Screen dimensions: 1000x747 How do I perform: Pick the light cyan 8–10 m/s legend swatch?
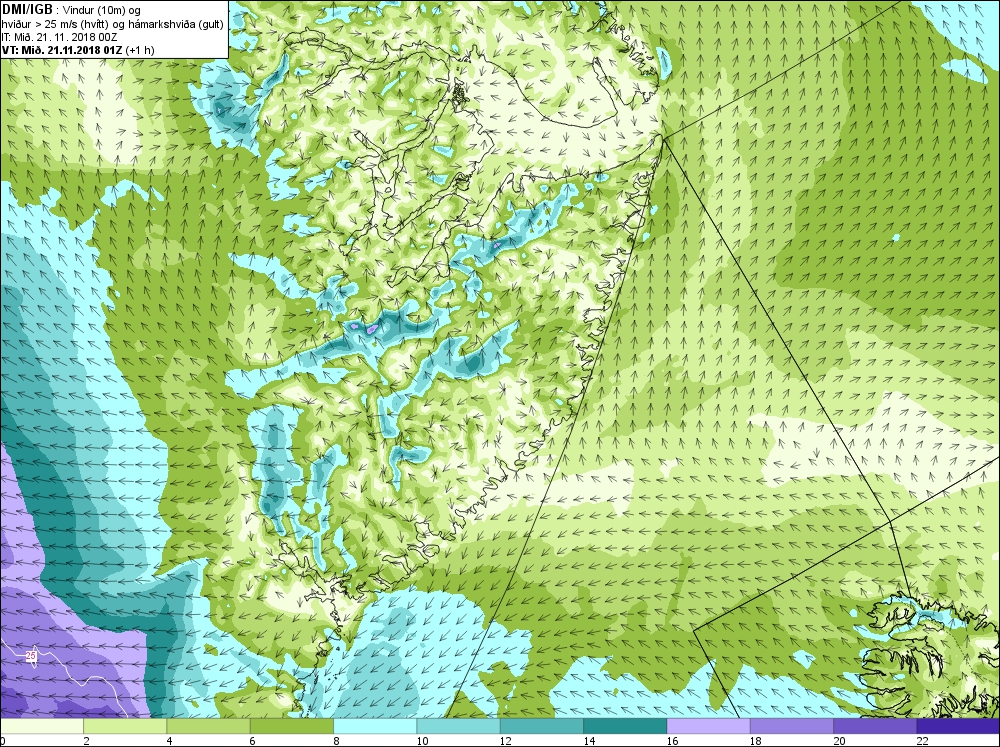coord(375,727)
